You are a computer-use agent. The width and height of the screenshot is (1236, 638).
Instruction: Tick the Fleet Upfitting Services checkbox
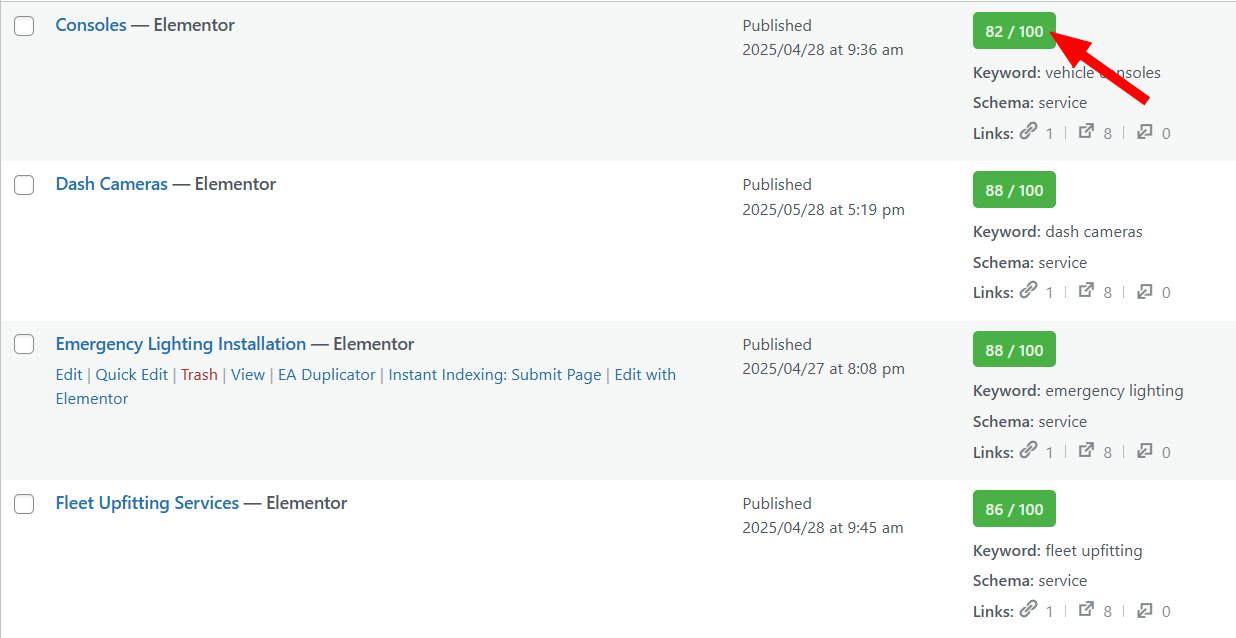(24, 504)
